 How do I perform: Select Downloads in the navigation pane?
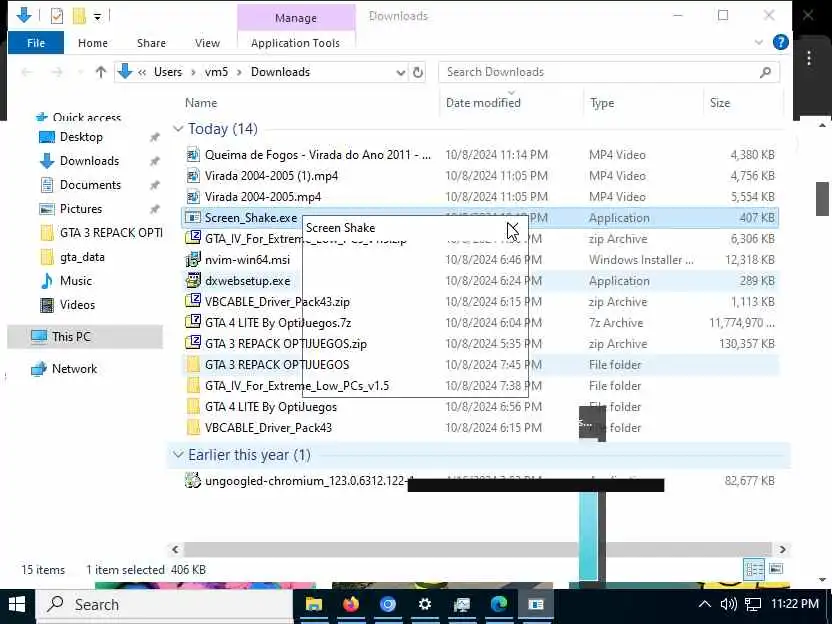89,161
